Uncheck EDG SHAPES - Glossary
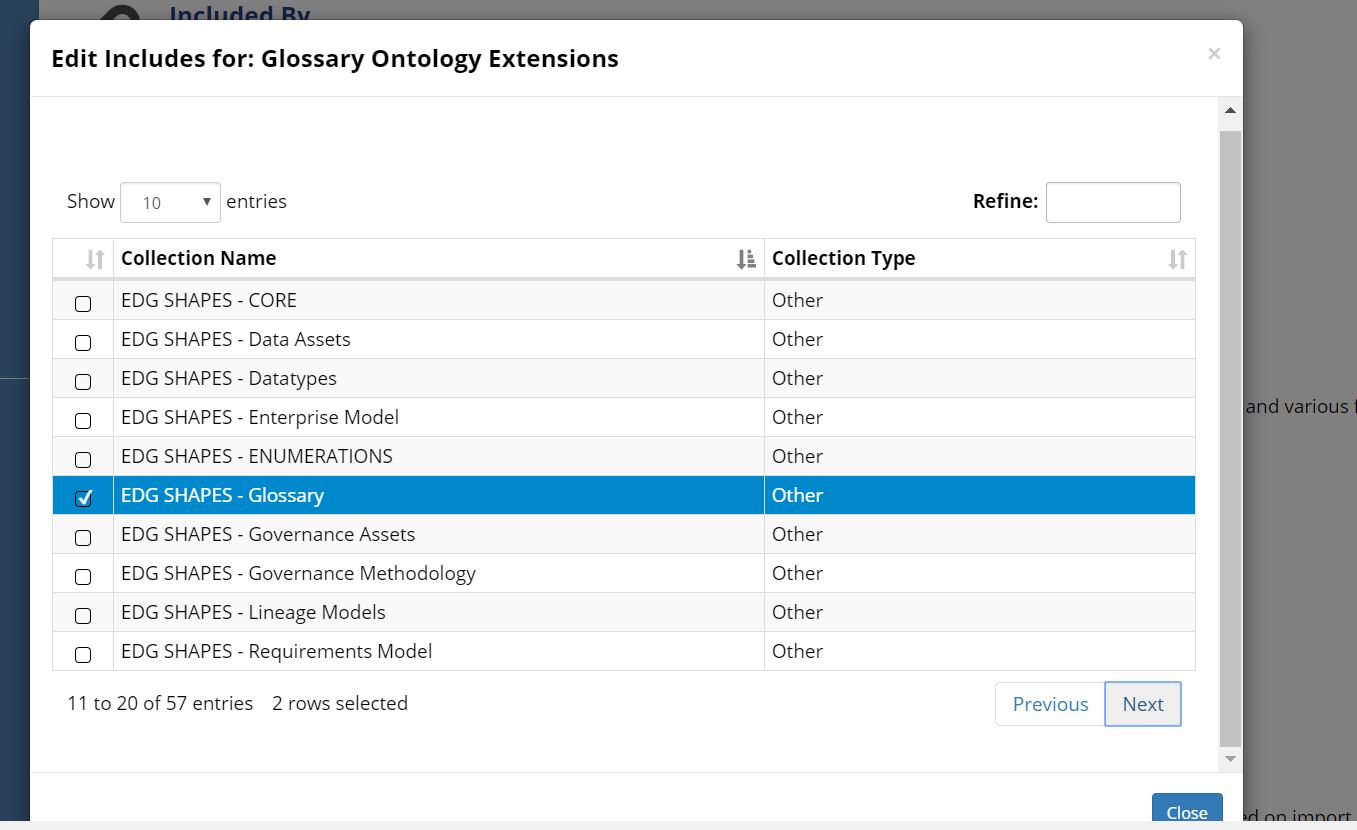The width and height of the screenshot is (1357, 830). click(83, 496)
